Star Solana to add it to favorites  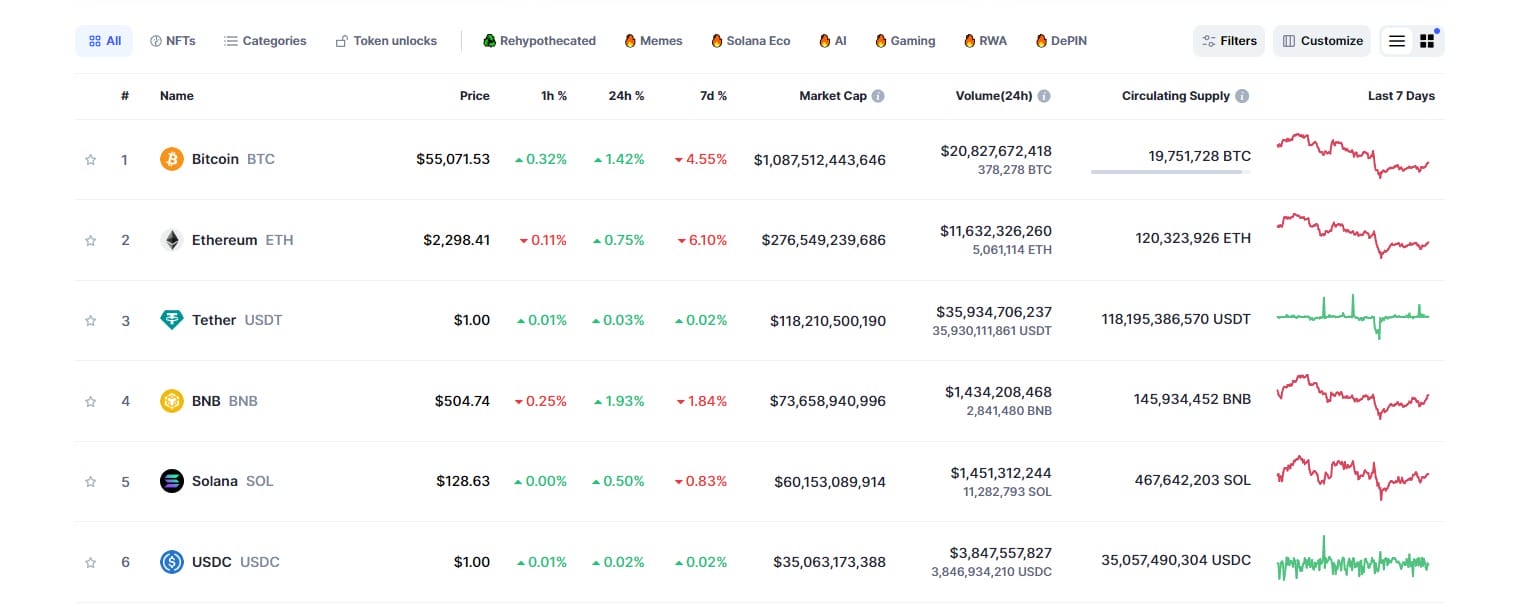pyautogui.click(x=90, y=481)
